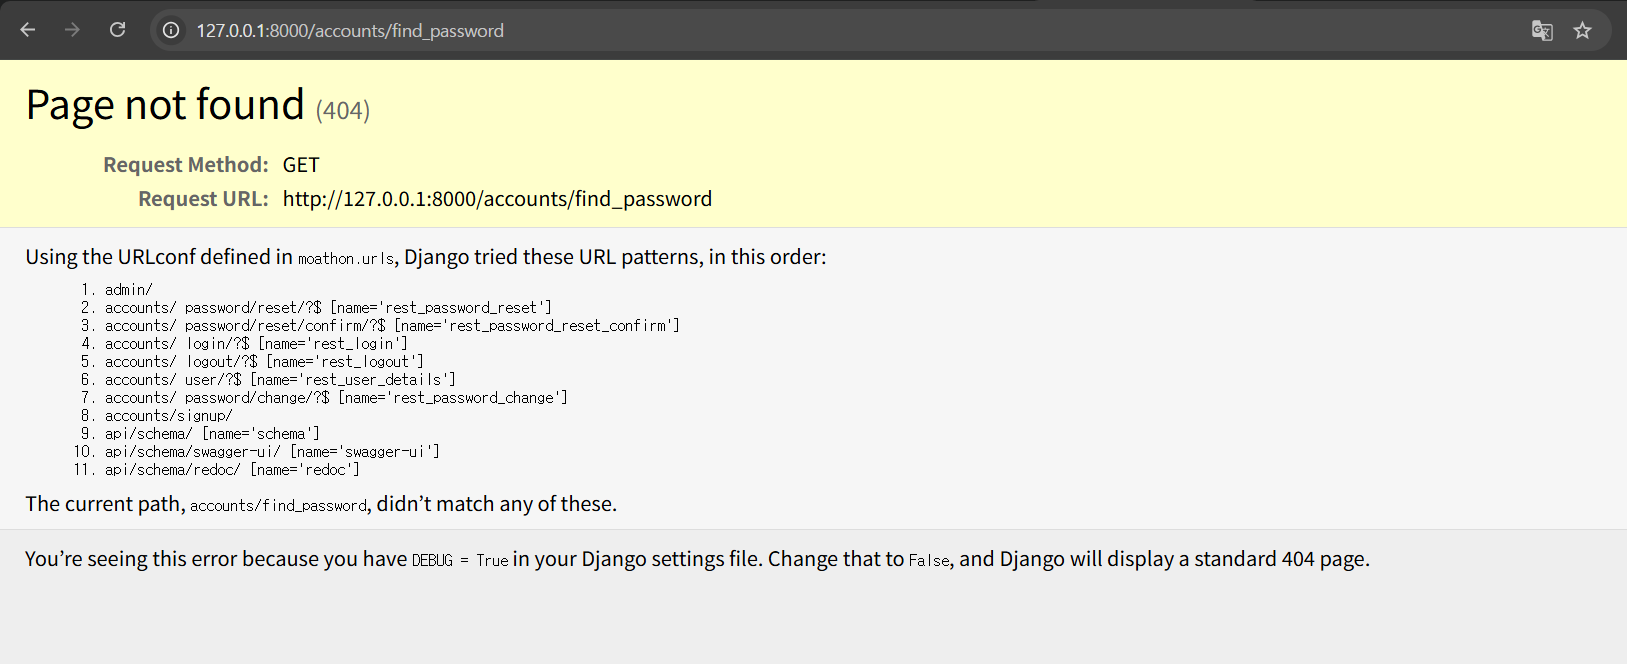Bookmark this page with the star
The width and height of the screenshot is (1627, 664).
click(x=1582, y=30)
